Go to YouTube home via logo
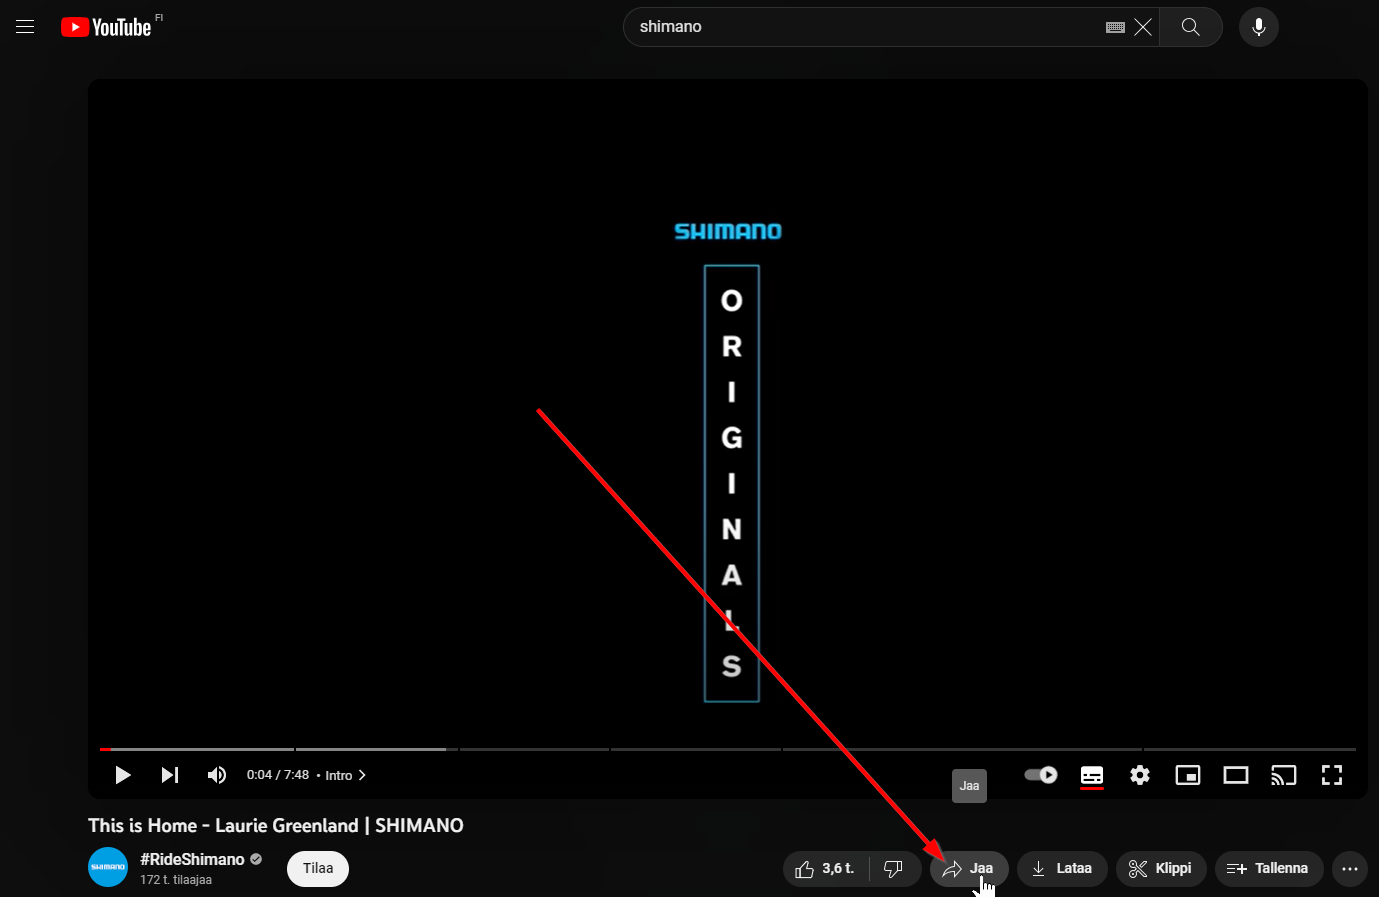Image resolution: width=1379 pixels, height=897 pixels. [106, 27]
